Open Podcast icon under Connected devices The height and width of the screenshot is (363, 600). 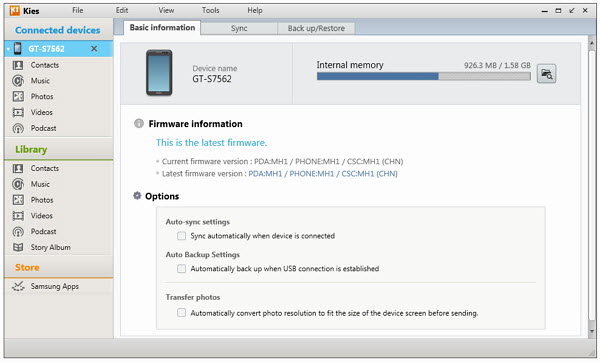pyautogui.click(x=18, y=128)
